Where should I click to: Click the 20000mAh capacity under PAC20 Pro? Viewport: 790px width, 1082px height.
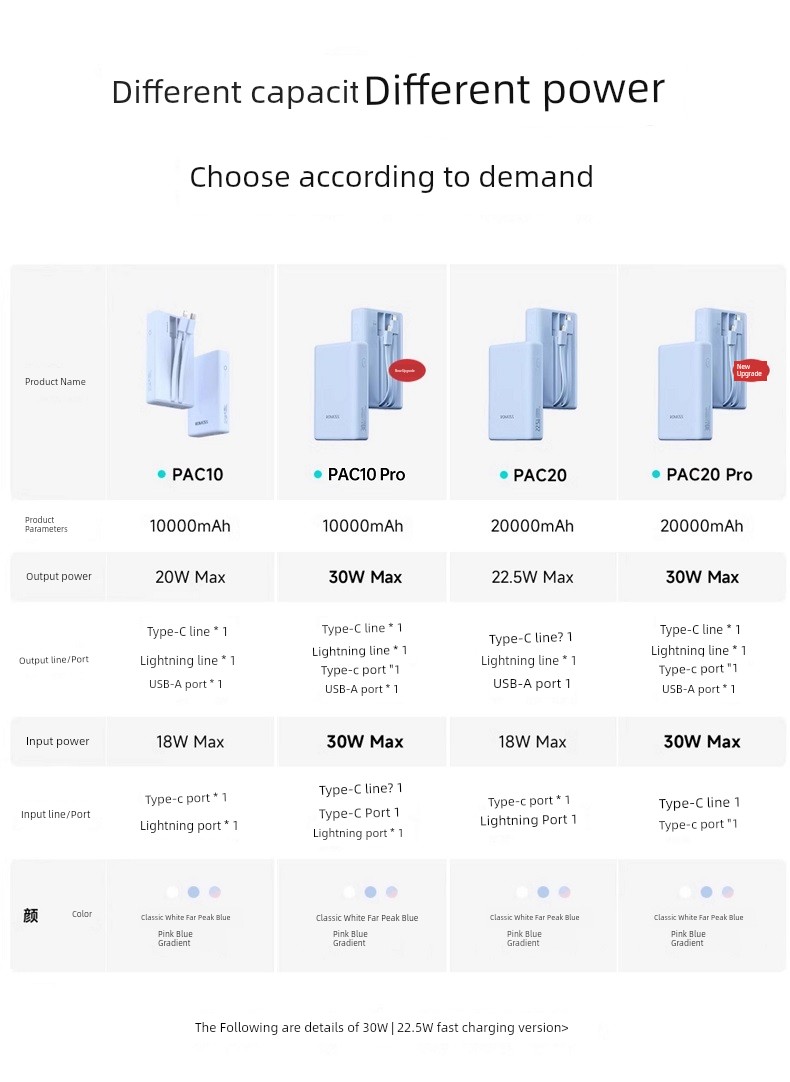click(x=702, y=526)
